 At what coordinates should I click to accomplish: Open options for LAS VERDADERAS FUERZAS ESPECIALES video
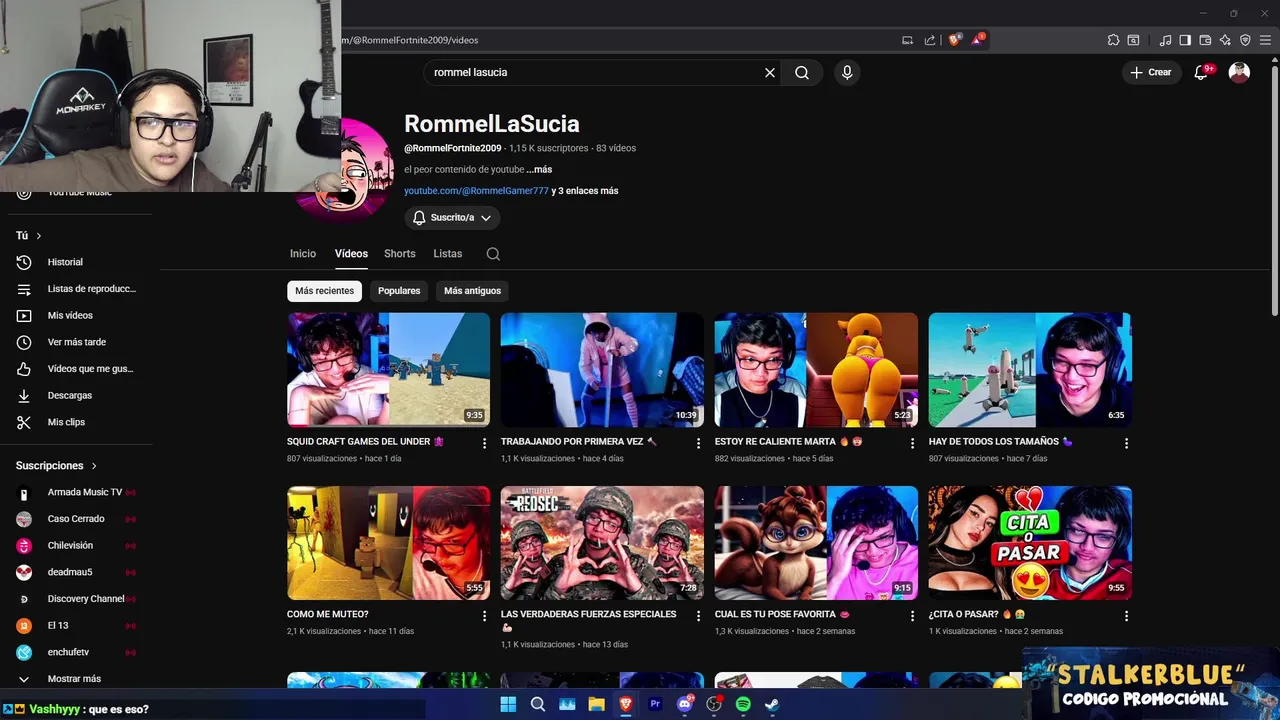(699, 616)
